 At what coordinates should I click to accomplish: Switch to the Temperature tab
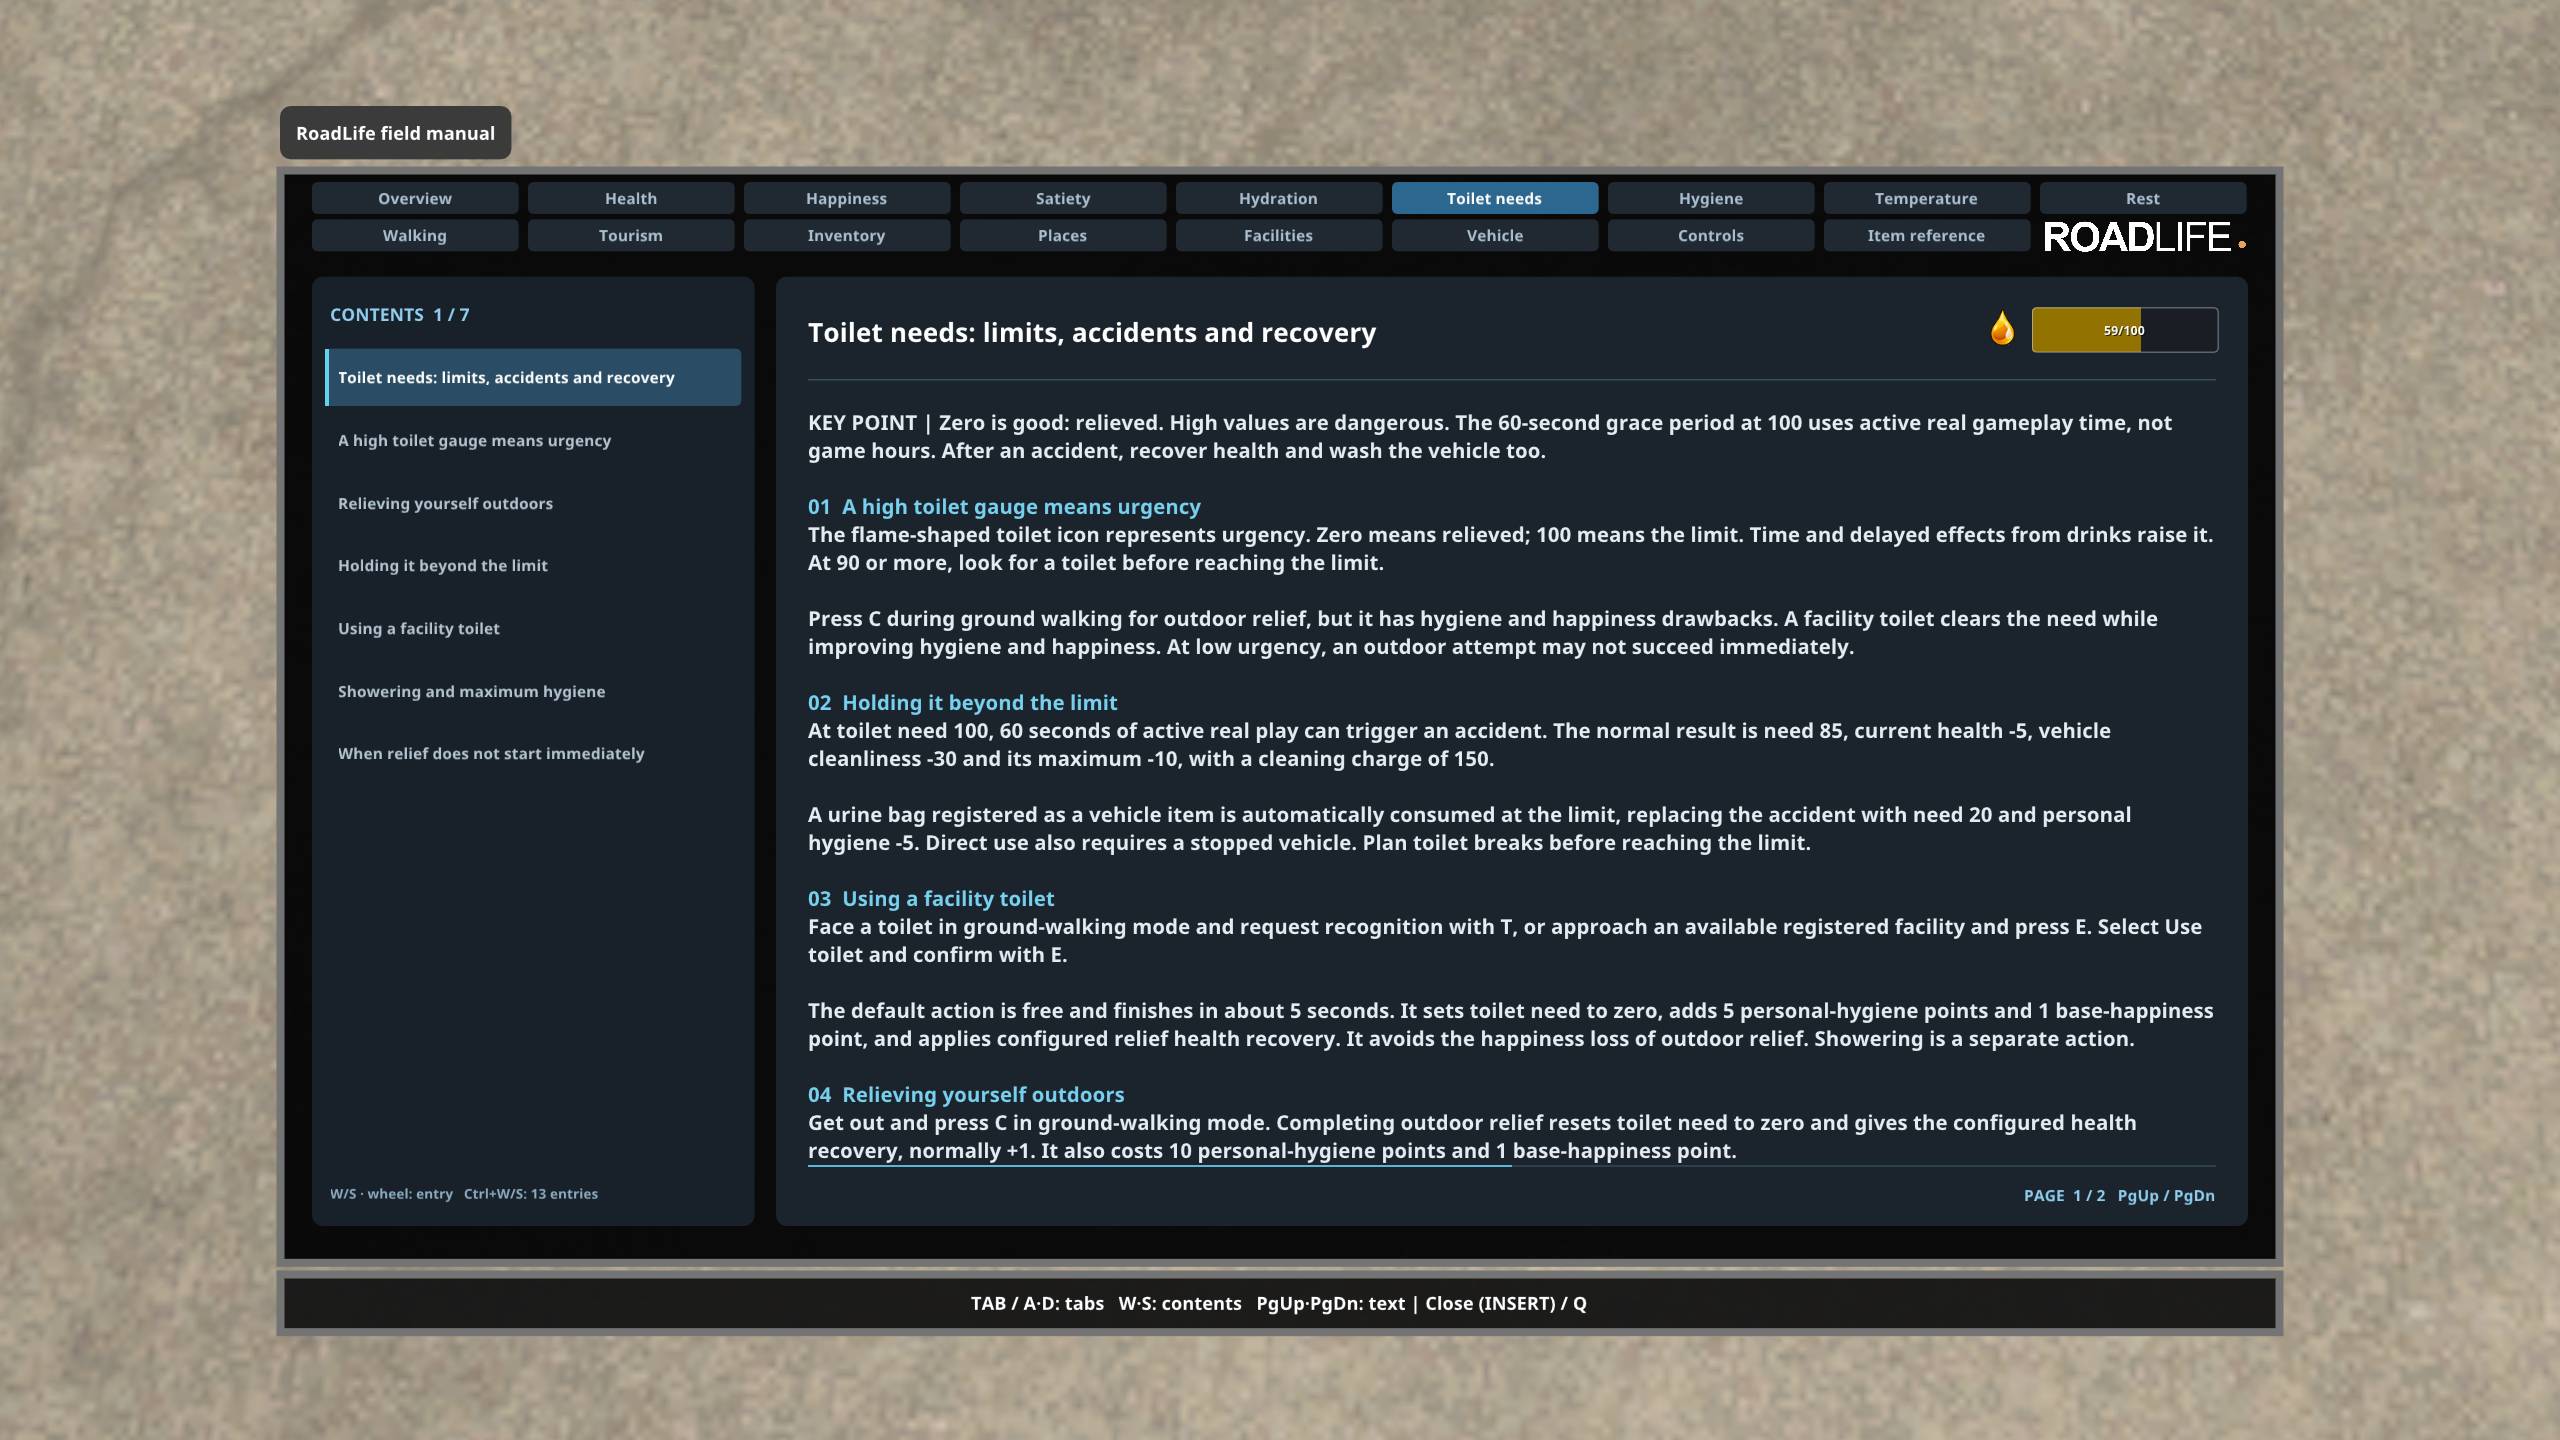tap(1927, 198)
